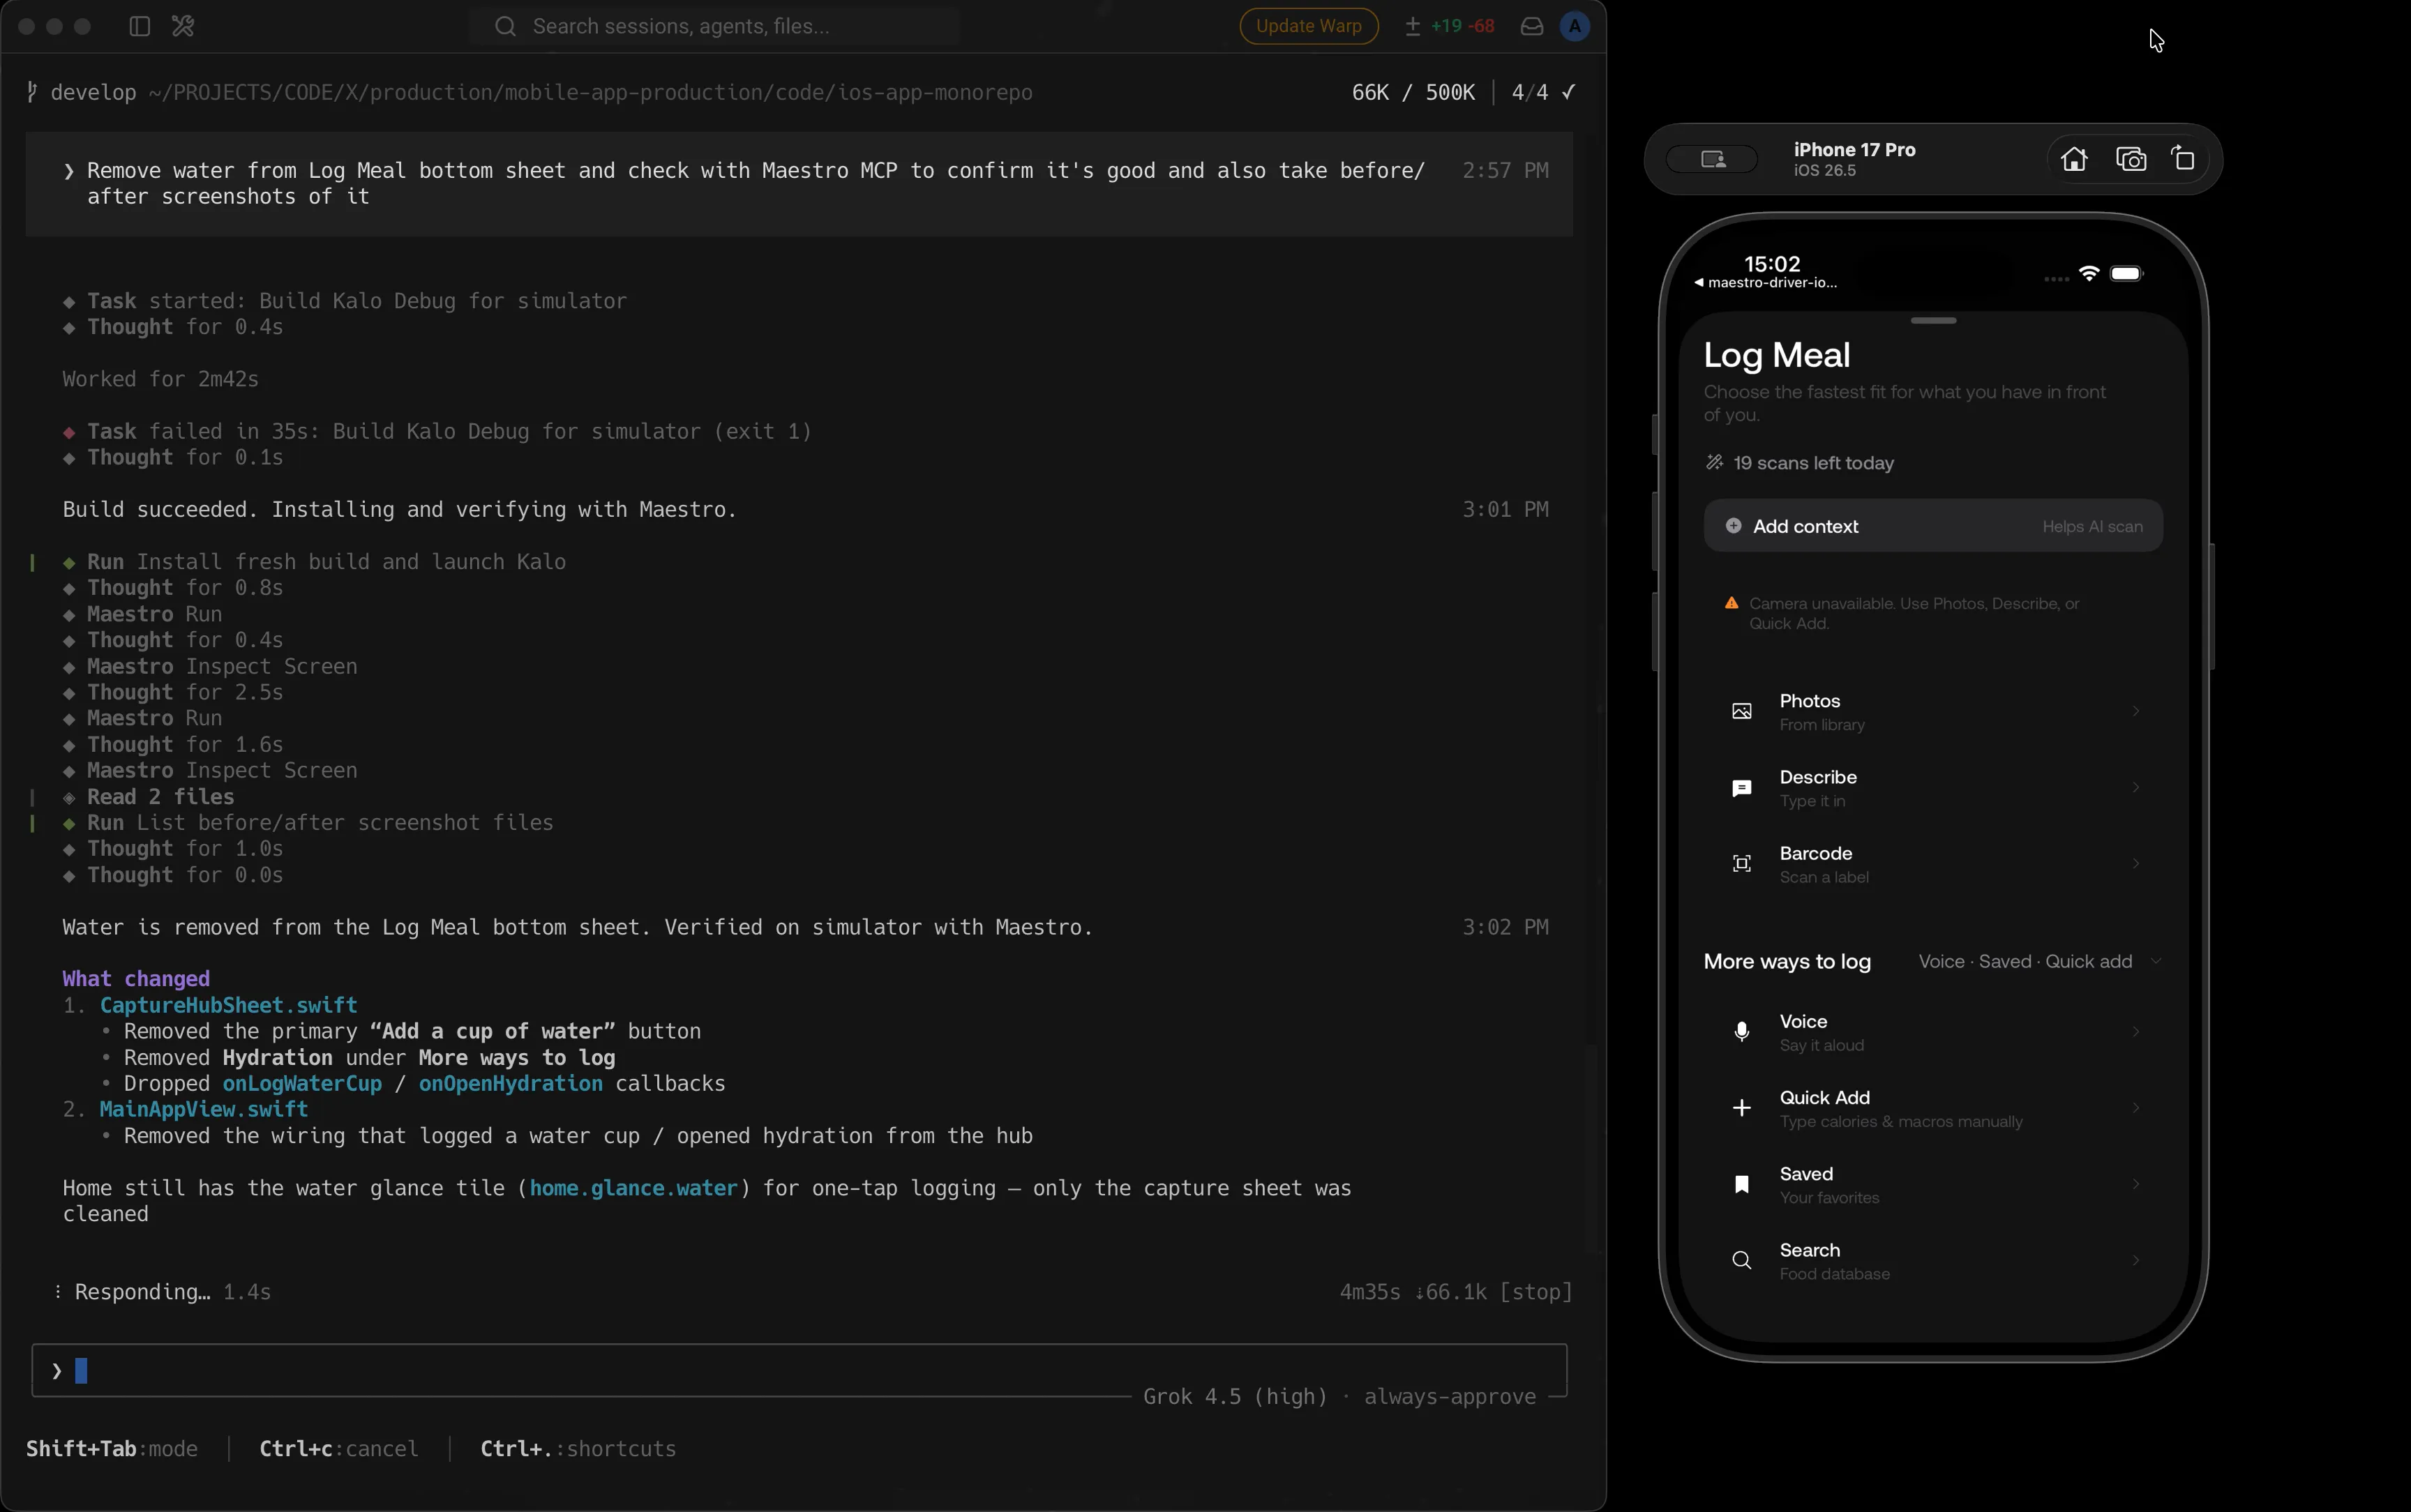The width and height of the screenshot is (2411, 1512).
Task: Expand the Read 2 files step
Action: click(149, 797)
